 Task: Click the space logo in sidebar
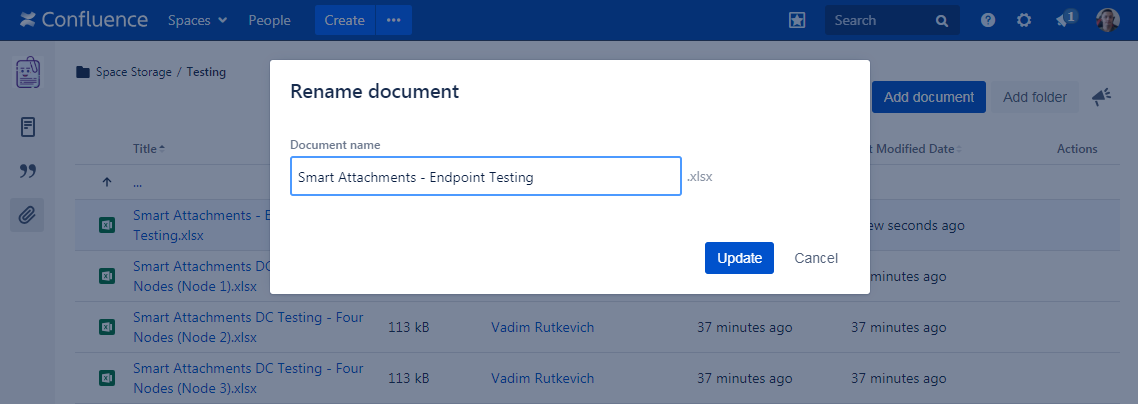pyautogui.click(x=28, y=73)
